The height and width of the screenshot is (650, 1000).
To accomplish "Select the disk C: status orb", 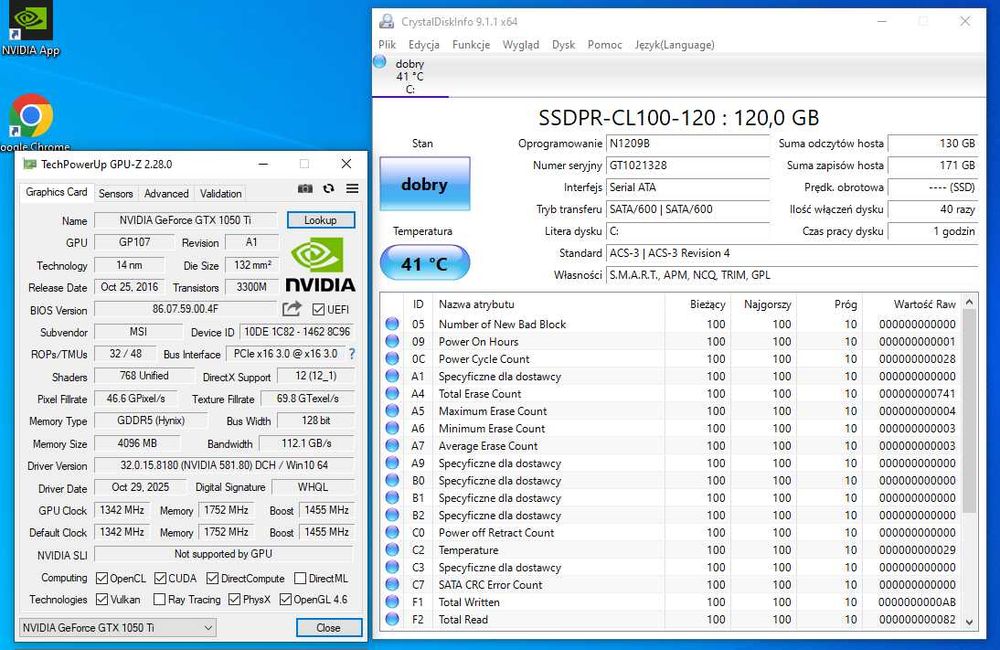I will click(379, 63).
